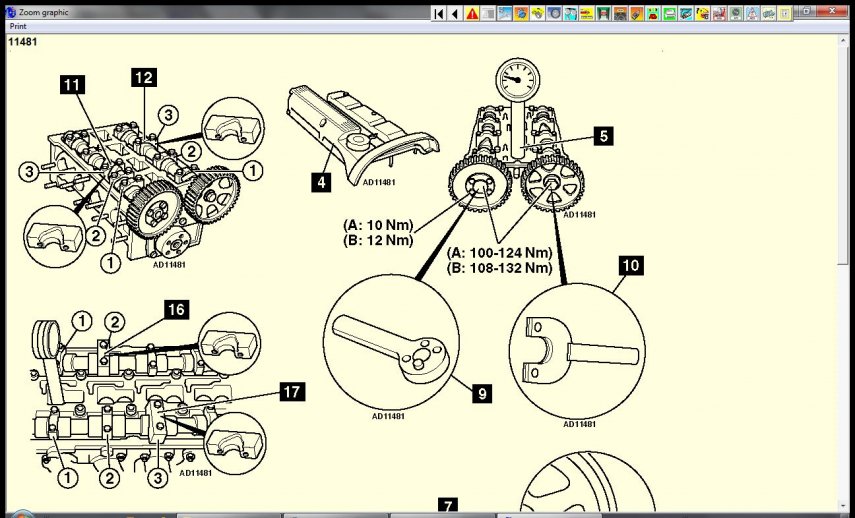Image resolution: width=855 pixels, height=518 pixels.
Task: Open the blue car toolbar icon
Action: click(x=685, y=14)
